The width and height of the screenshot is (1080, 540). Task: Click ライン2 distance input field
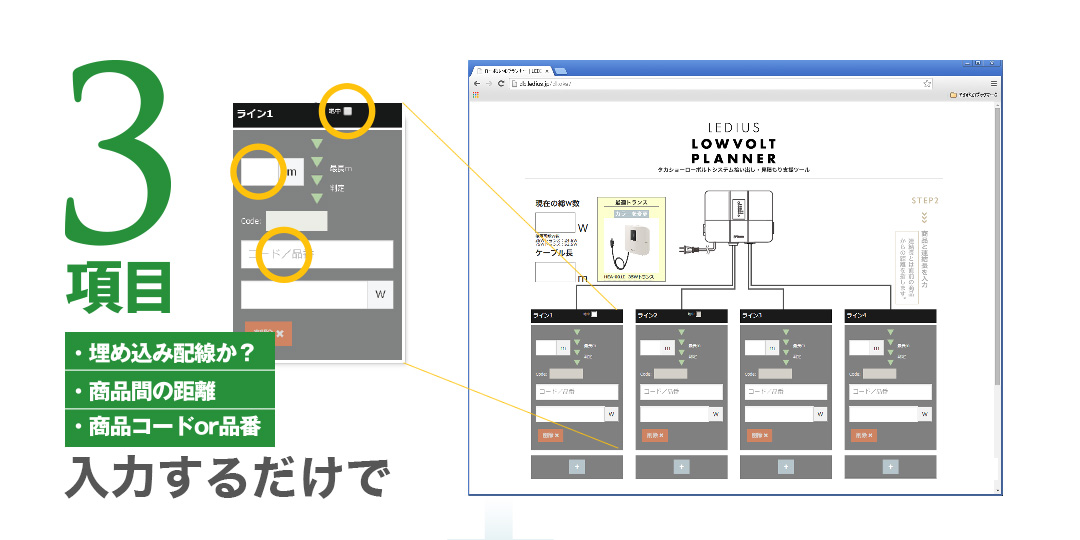click(x=650, y=348)
